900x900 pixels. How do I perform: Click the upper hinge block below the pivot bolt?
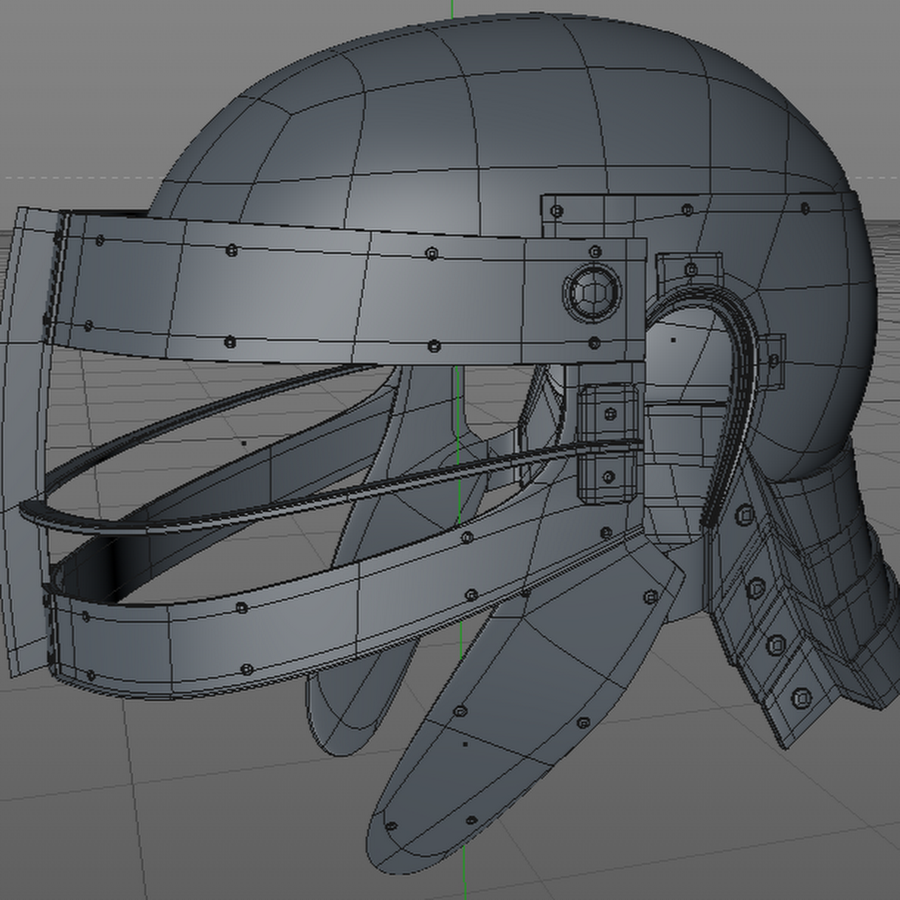pyautogui.click(x=607, y=412)
